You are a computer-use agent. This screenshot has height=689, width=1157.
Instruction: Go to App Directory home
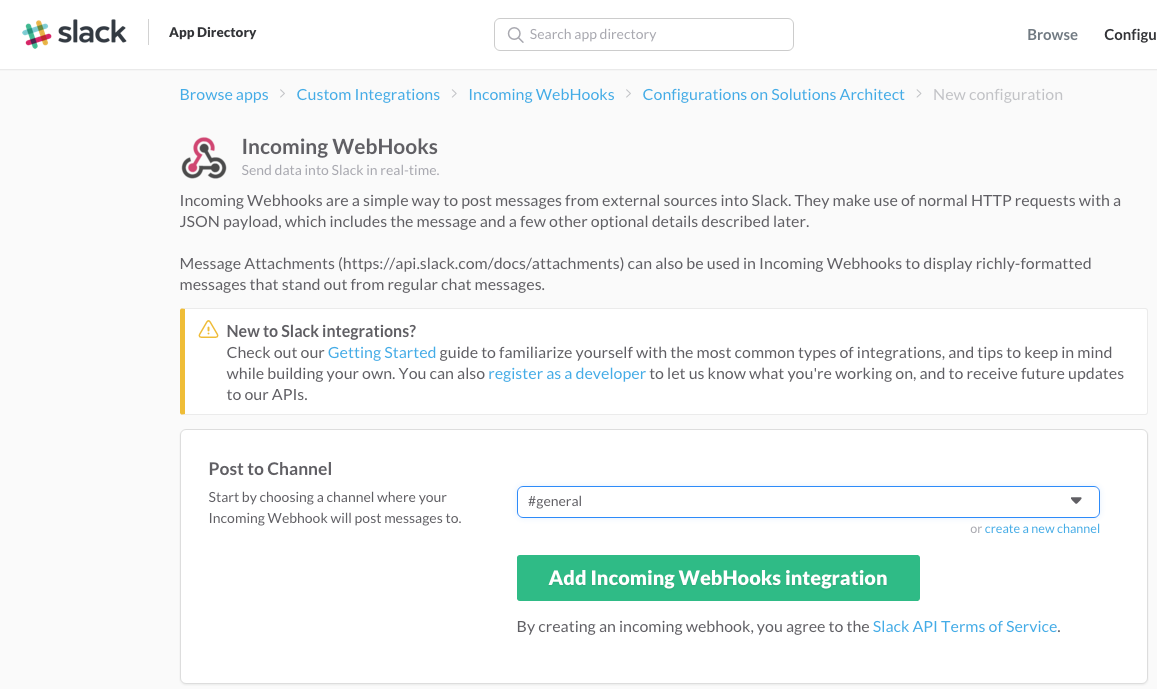click(213, 32)
